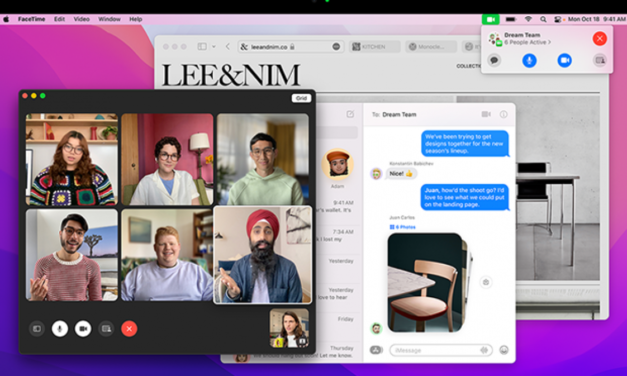
Task: Open the Apple menu
Action: click(x=6, y=19)
